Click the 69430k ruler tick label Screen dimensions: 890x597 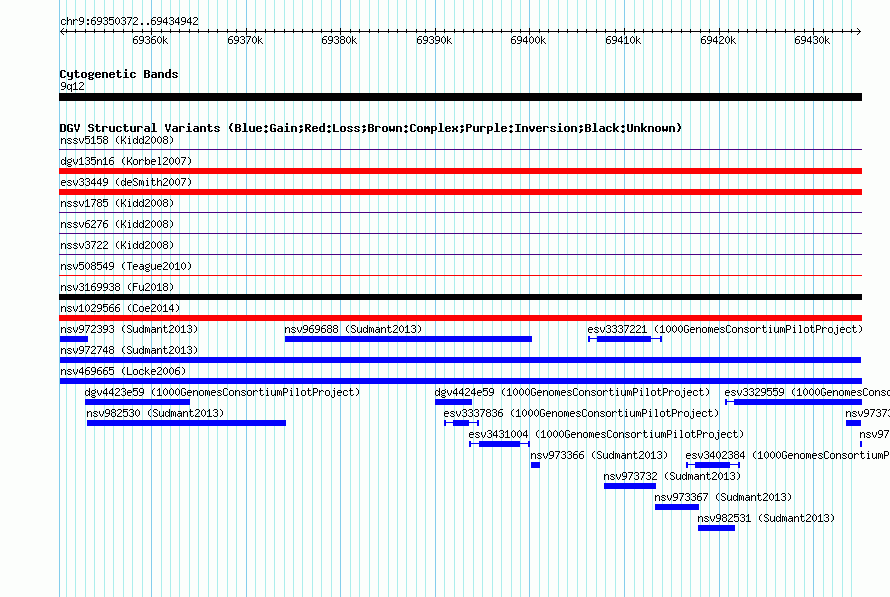click(x=812, y=40)
